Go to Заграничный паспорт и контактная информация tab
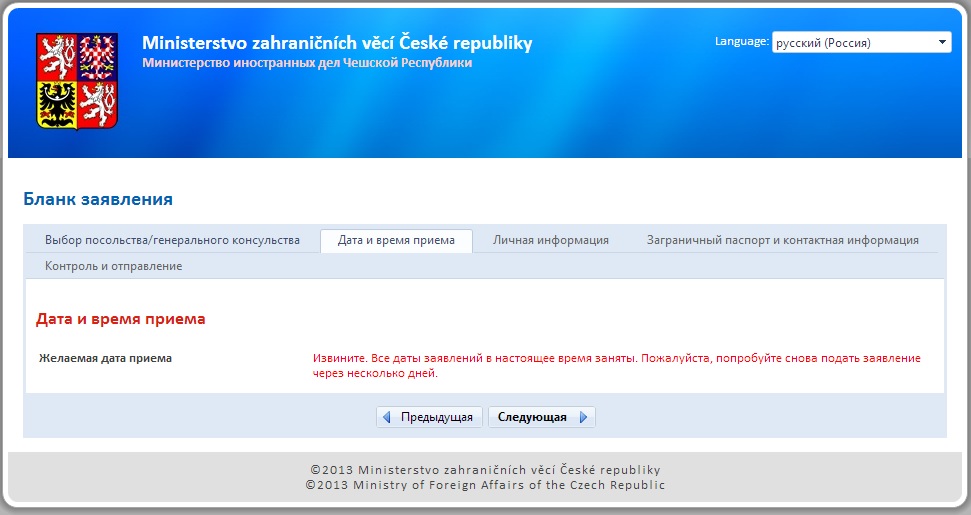 click(783, 240)
